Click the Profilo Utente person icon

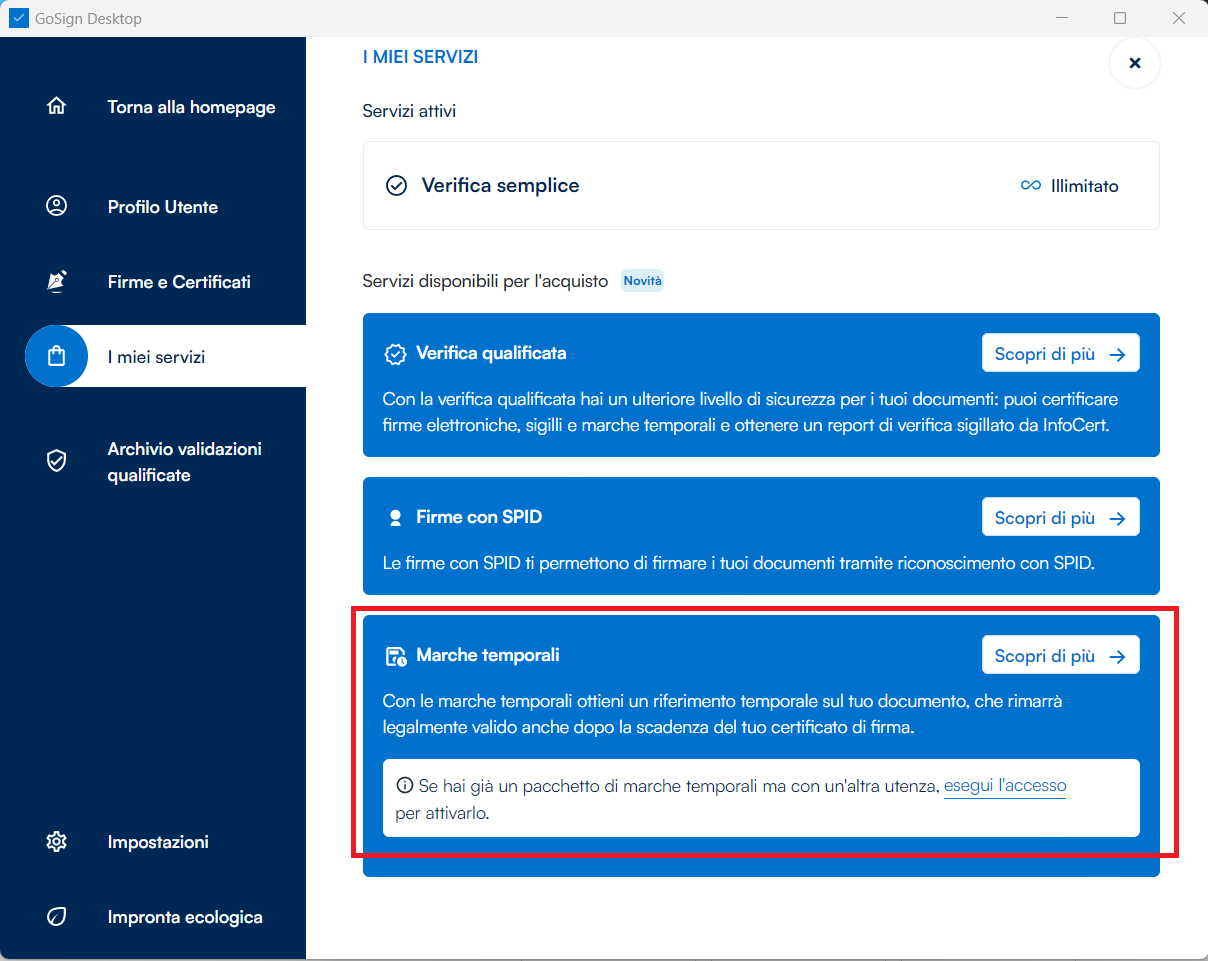click(x=57, y=206)
